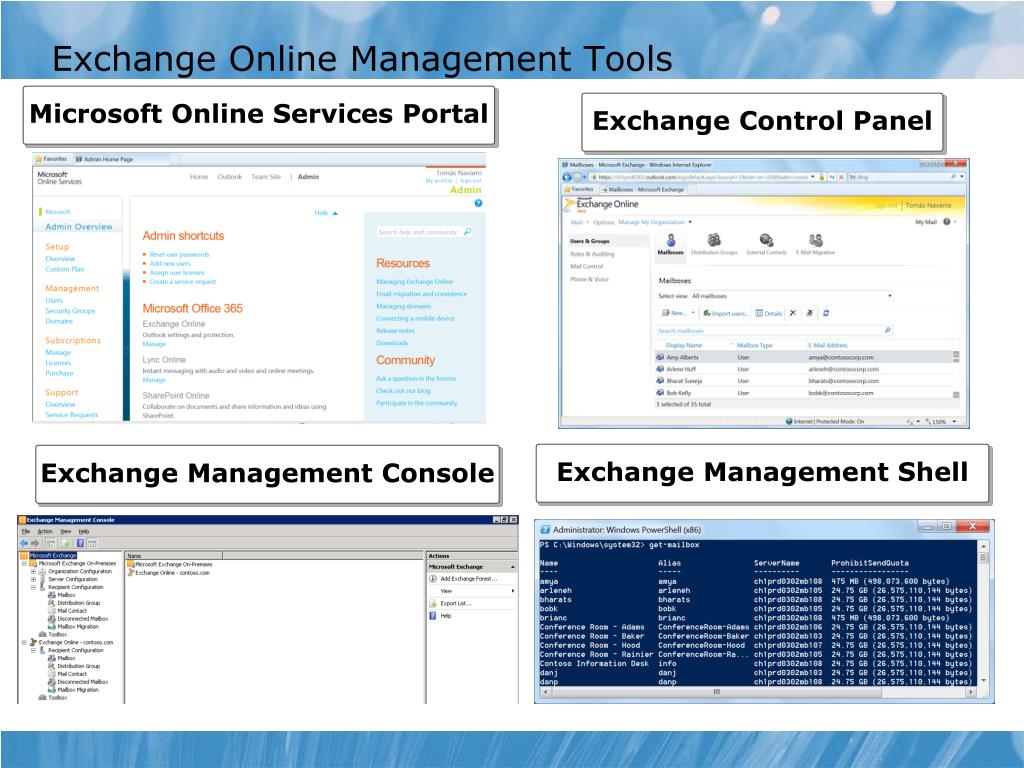Open Help menu in Management Console
1024x768 pixels.
(x=84, y=532)
